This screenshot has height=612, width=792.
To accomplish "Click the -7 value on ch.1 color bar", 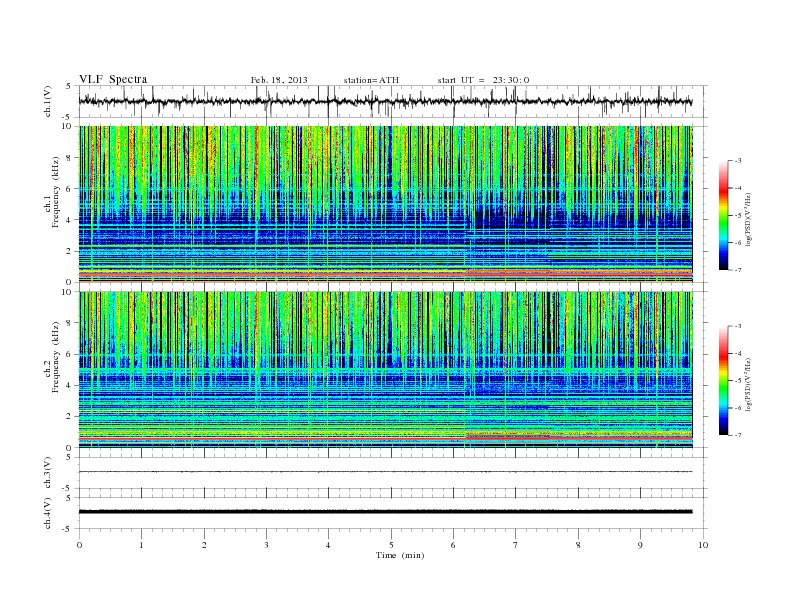I will point(738,270).
